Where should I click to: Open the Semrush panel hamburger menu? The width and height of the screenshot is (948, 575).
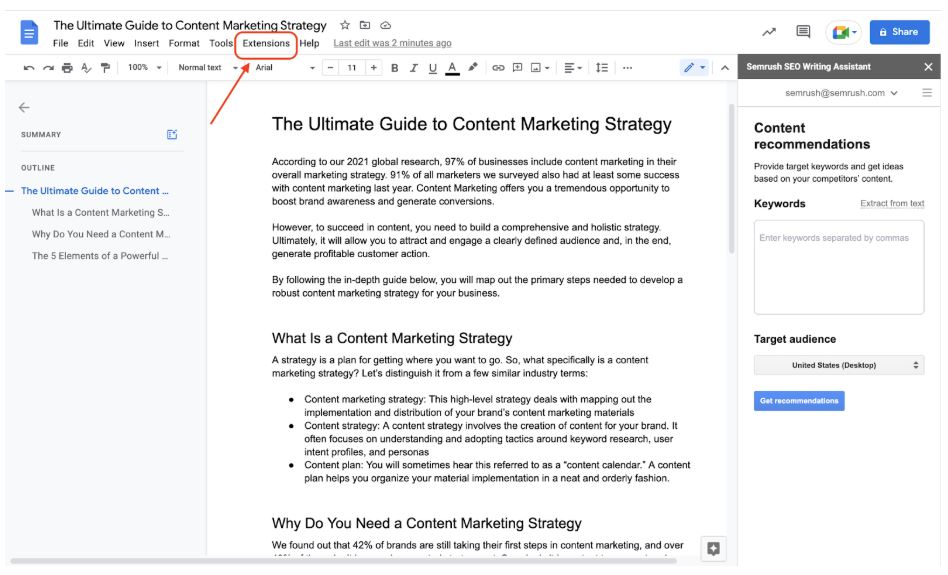point(927,93)
